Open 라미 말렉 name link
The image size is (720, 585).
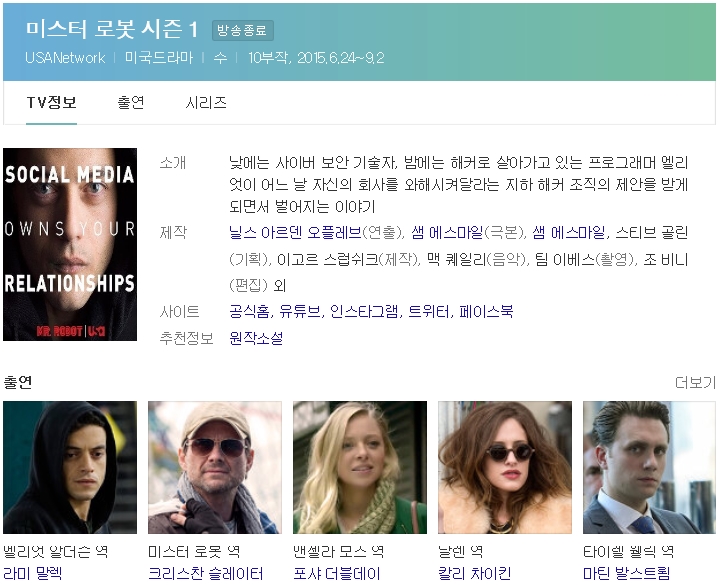click(33, 573)
